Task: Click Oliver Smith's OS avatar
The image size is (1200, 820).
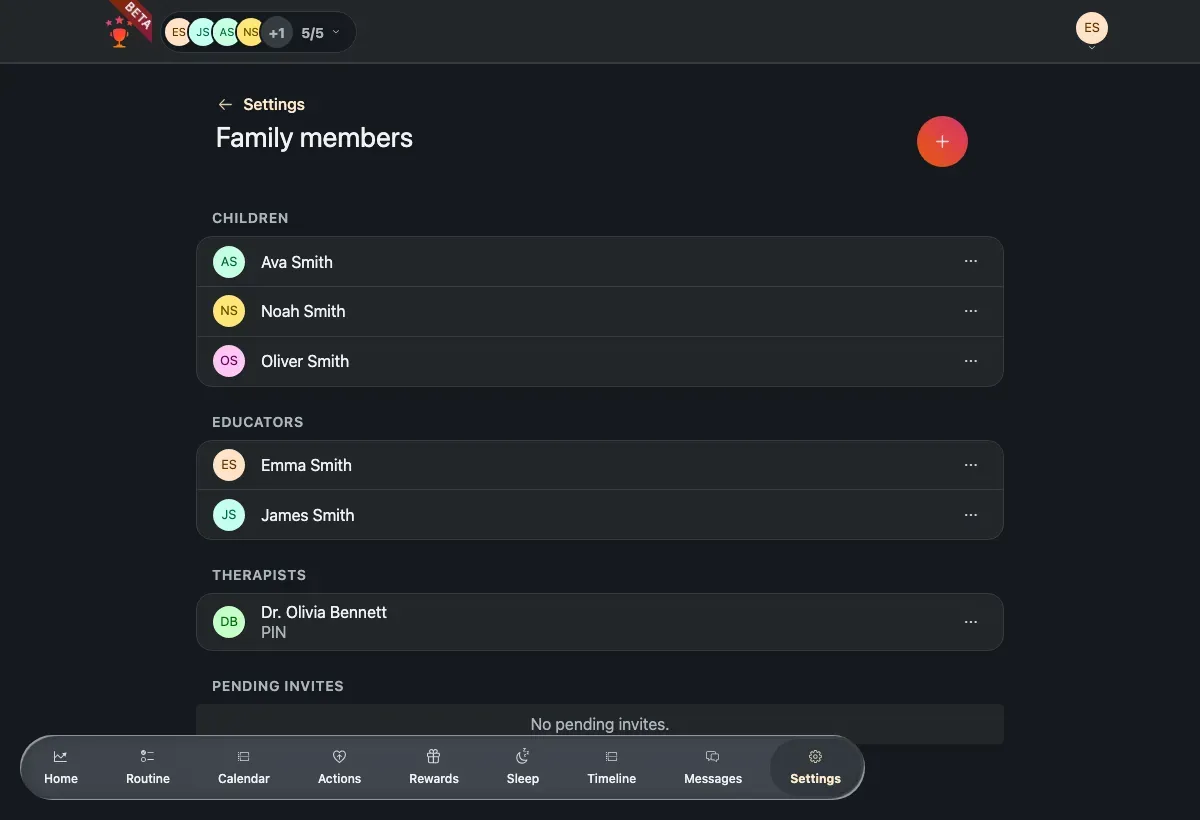Action: point(229,361)
